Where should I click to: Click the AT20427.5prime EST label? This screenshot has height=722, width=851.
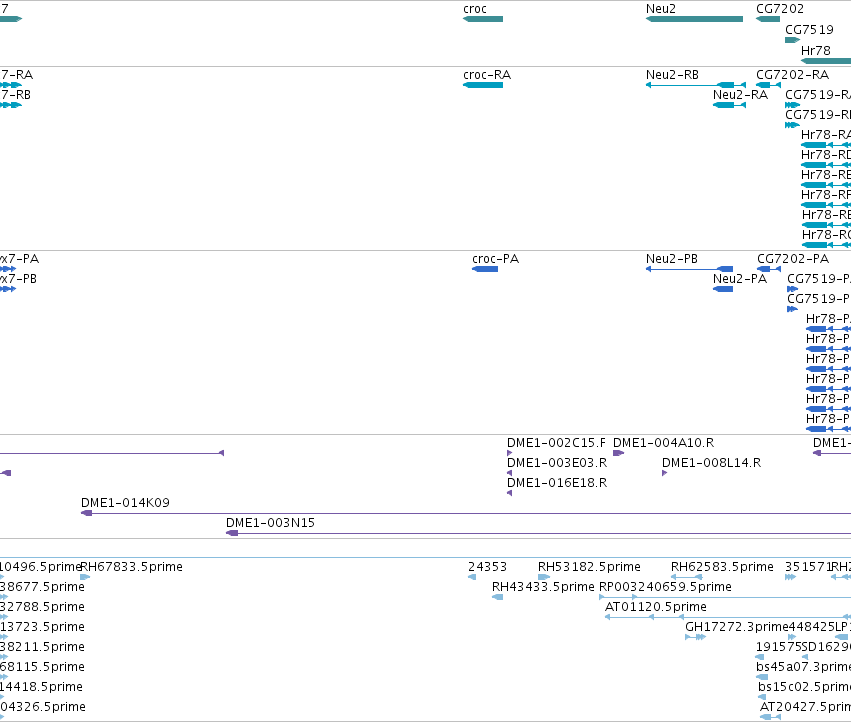click(805, 707)
